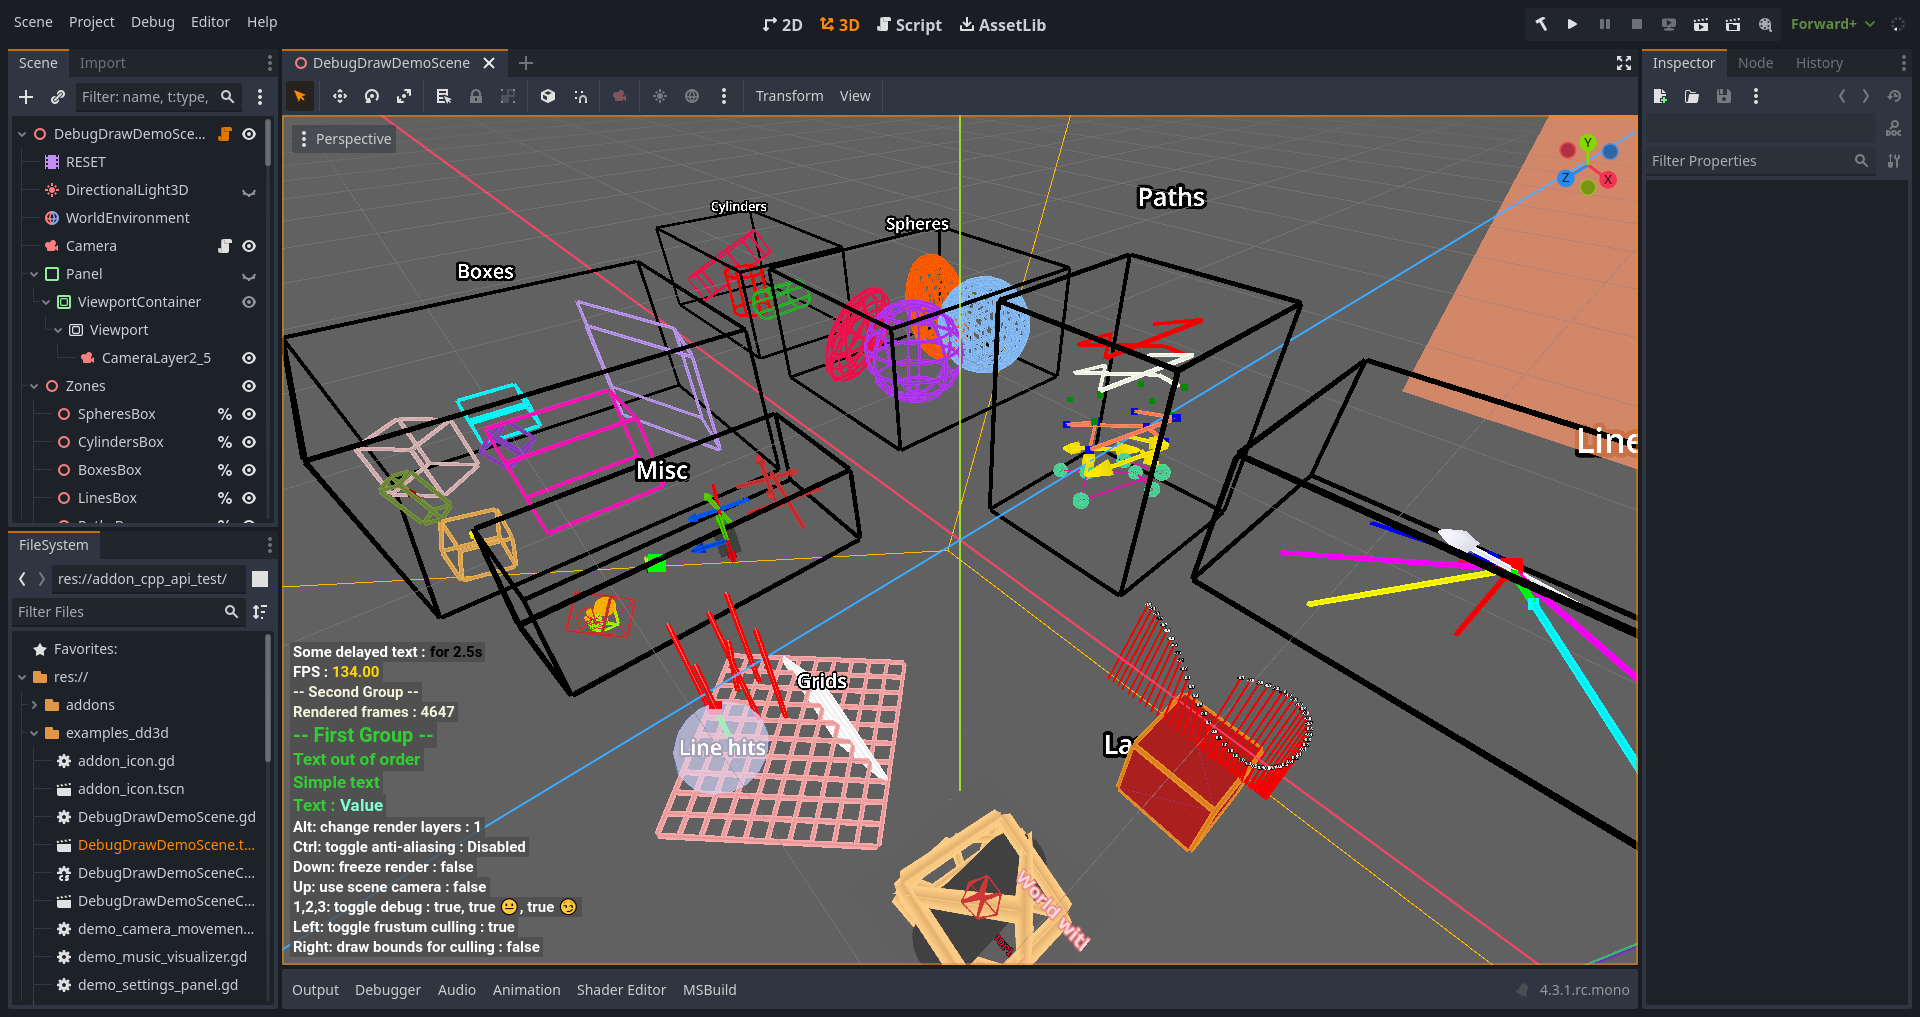Open the Perspective view menu button
The width and height of the screenshot is (1920, 1017).
(x=344, y=139)
